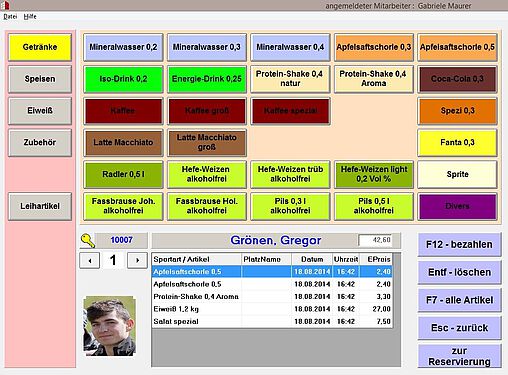Add Latte Macchiato groß
508x375 pixels.
pyautogui.click(x=207, y=142)
